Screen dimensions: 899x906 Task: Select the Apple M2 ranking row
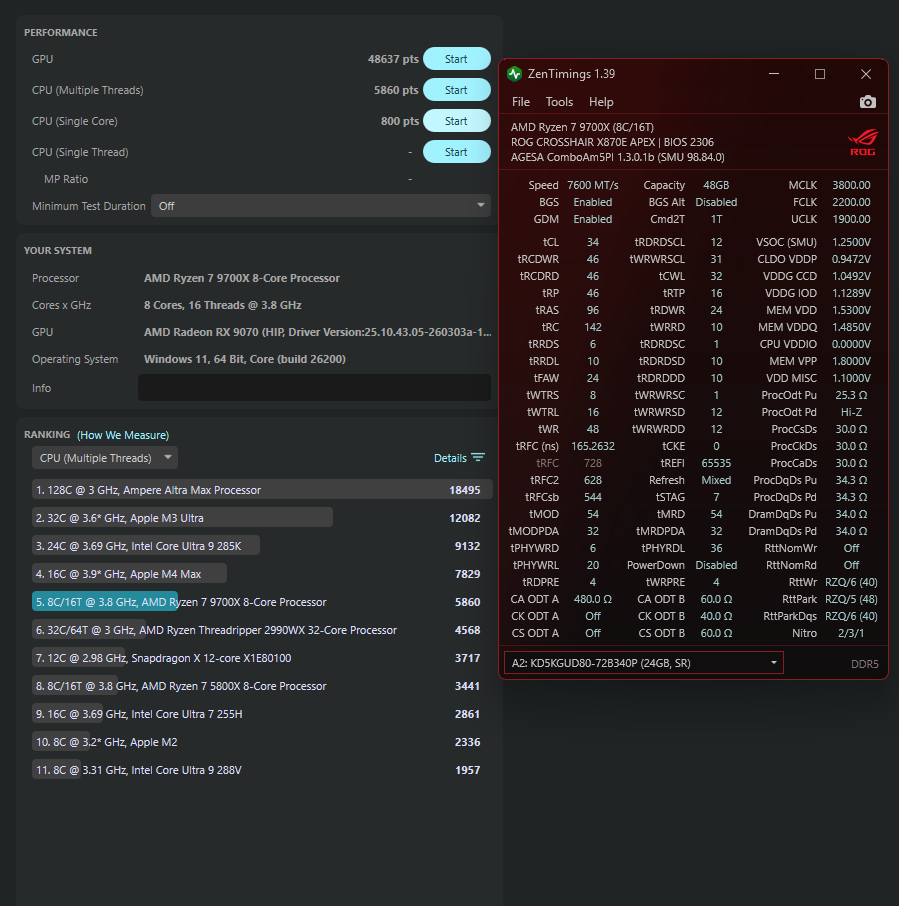(262, 742)
